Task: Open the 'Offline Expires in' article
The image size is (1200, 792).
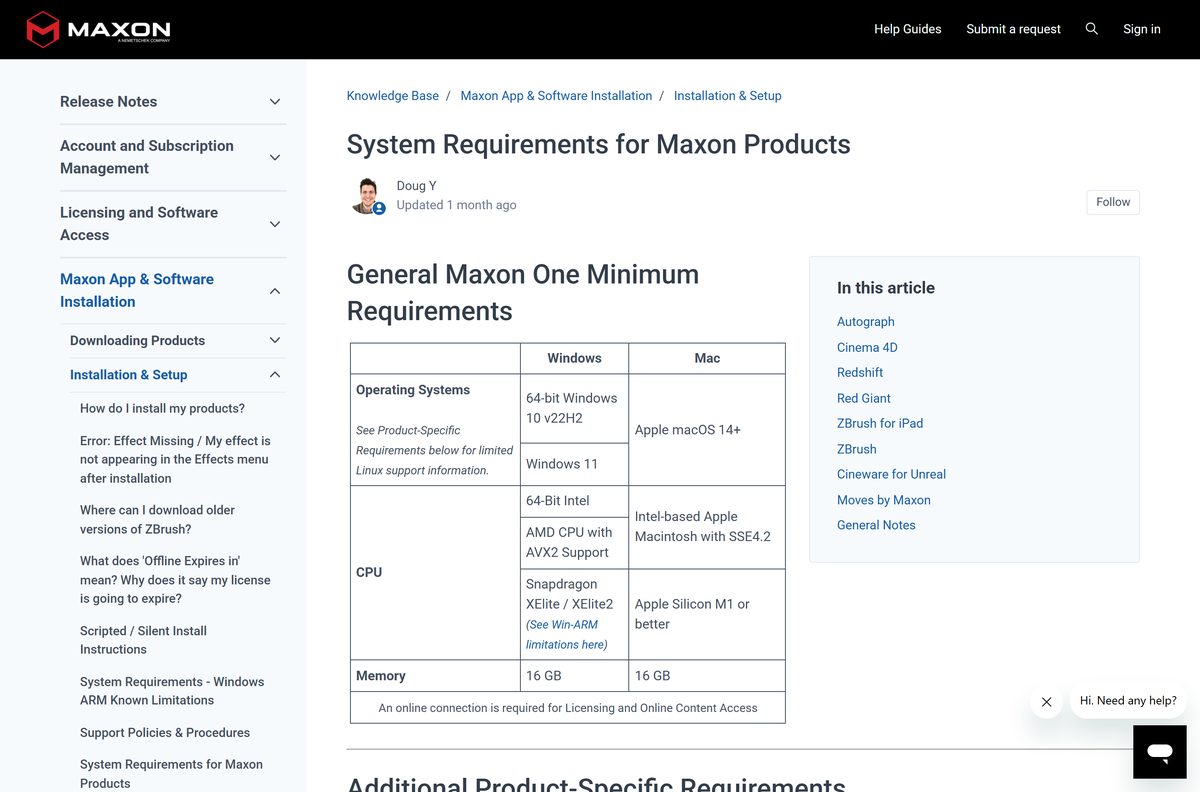Action: tap(175, 580)
